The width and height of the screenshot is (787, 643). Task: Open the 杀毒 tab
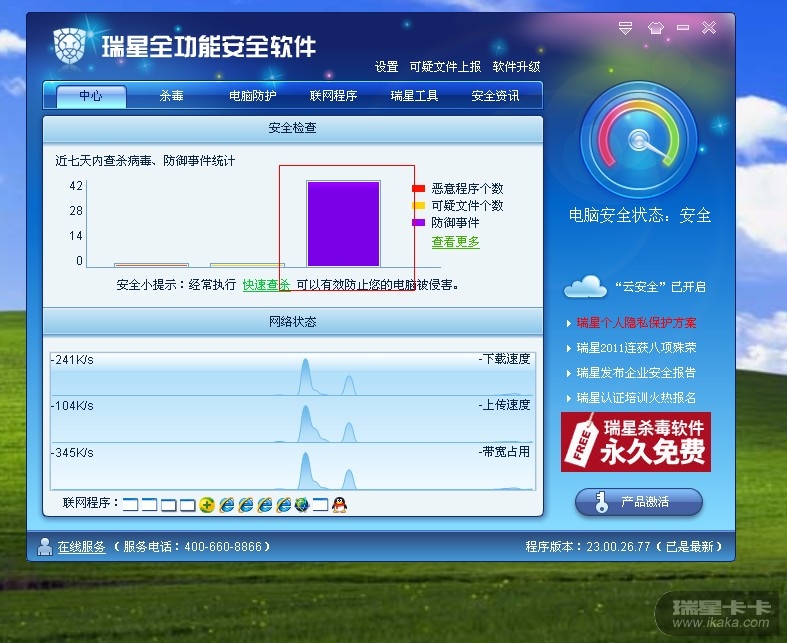(171, 95)
